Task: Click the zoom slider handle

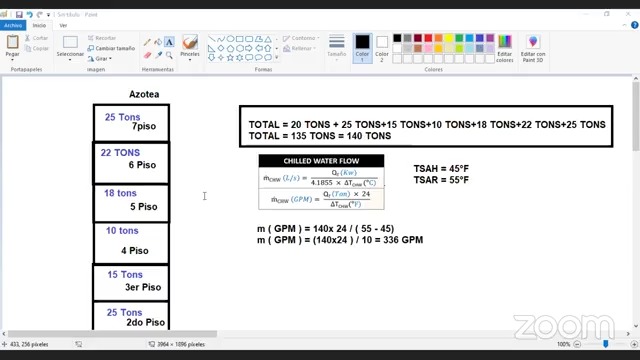Action: (x=606, y=344)
